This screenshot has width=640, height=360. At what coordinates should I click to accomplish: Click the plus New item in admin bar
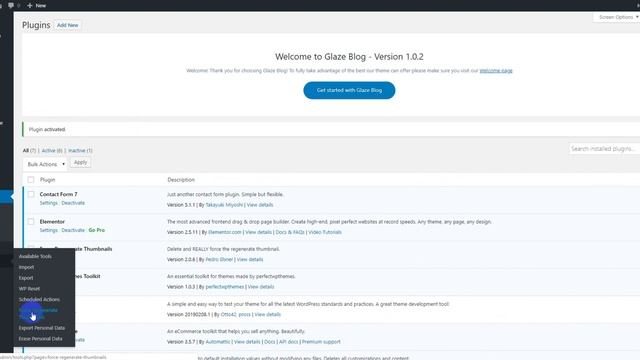tap(36, 5)
